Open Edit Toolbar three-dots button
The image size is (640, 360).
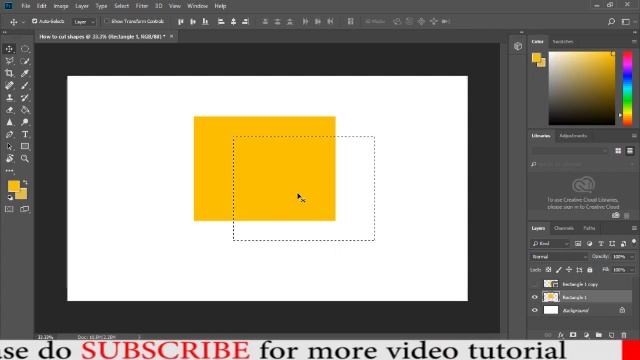pyautogui.click(x=9, y=171)
